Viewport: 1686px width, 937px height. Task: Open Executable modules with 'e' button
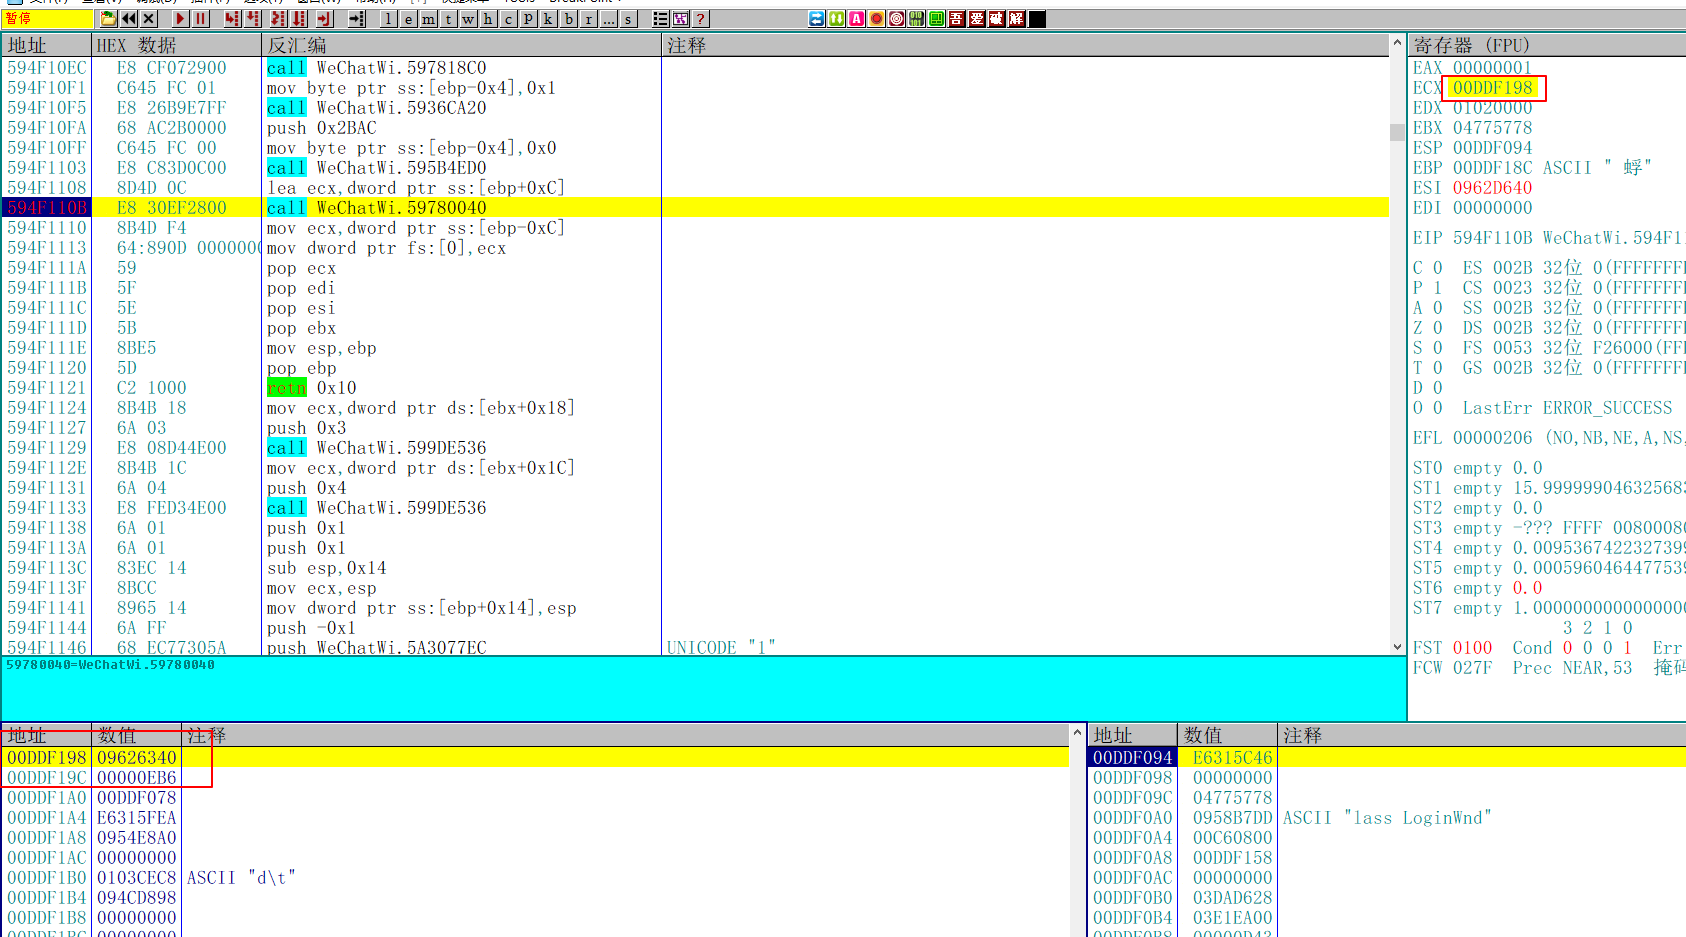pos(409,19)
